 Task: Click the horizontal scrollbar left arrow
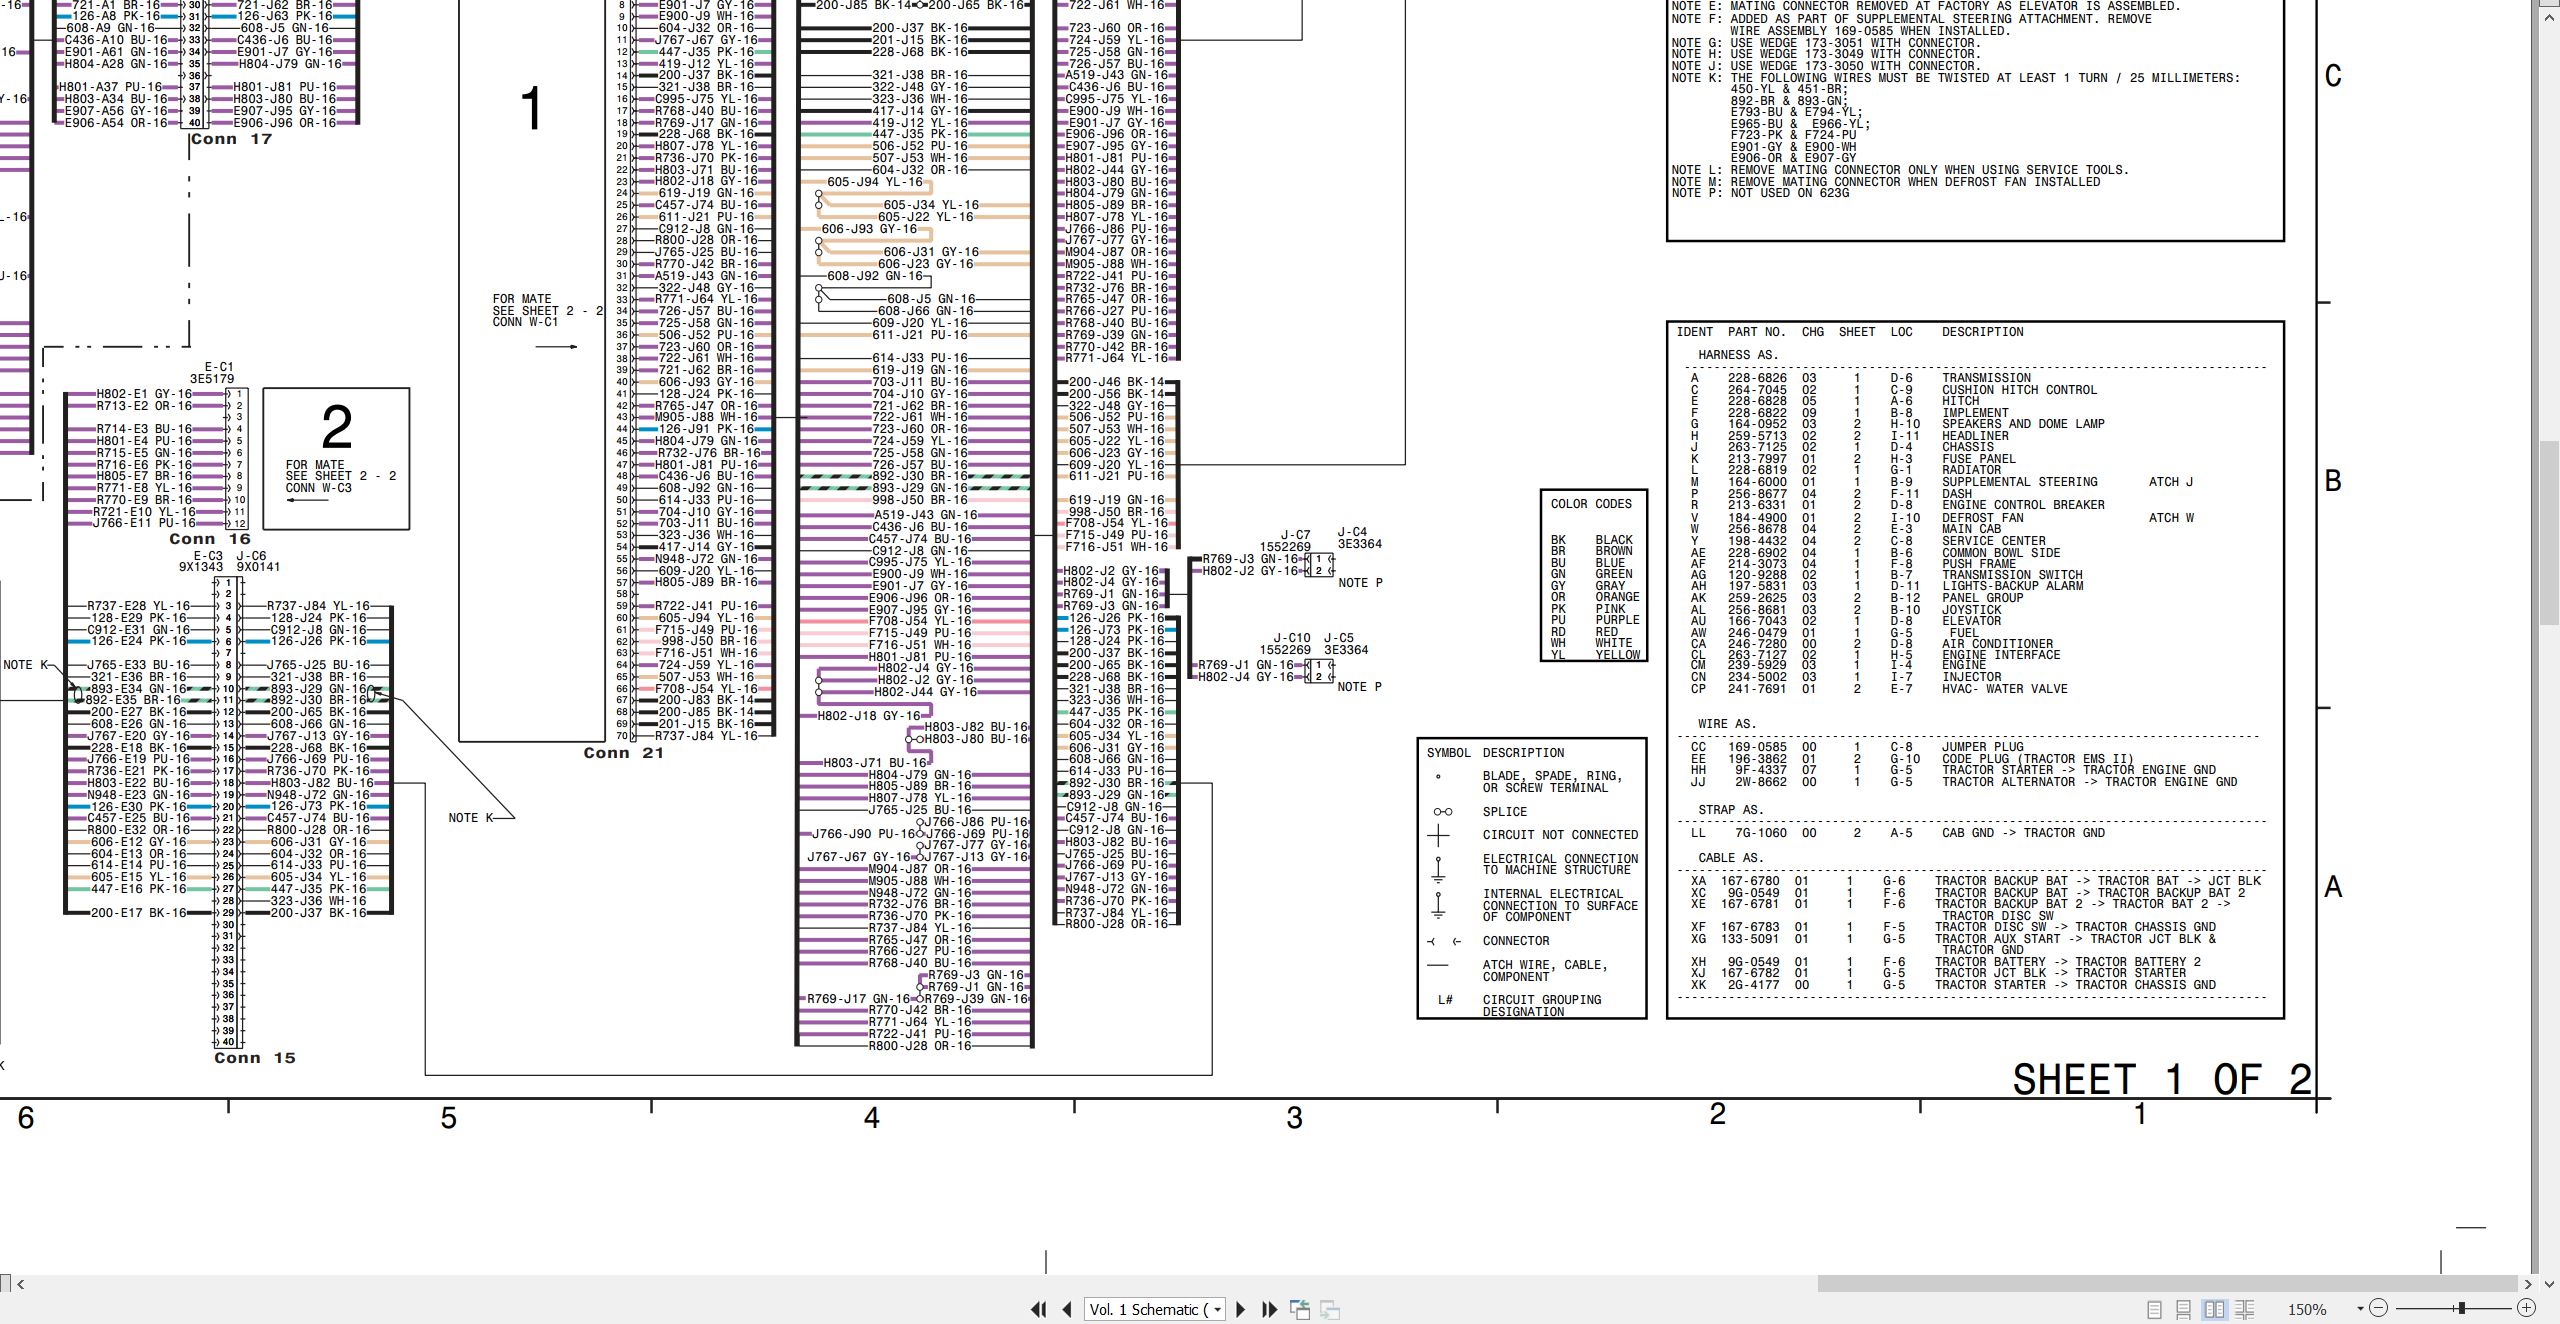[20, 1284]
